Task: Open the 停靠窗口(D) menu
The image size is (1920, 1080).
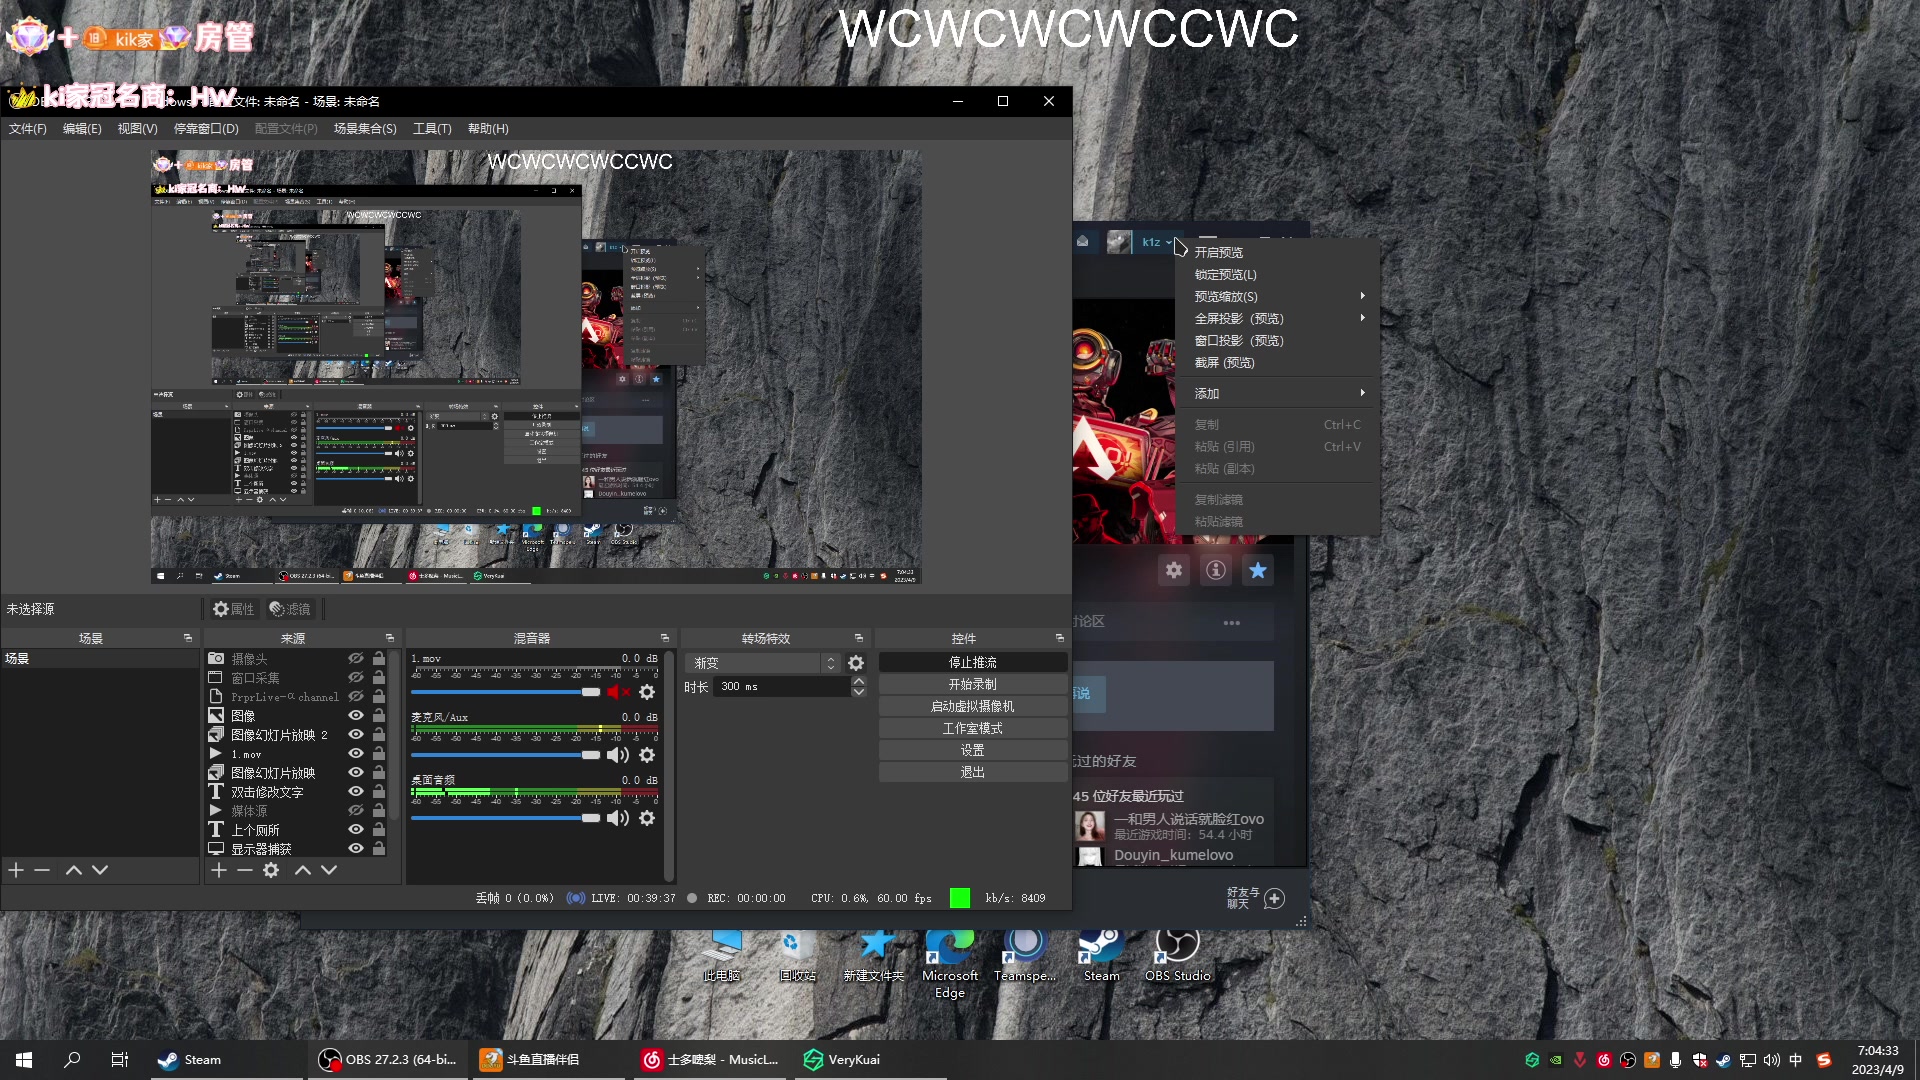Action: click(x=206, y=129)
